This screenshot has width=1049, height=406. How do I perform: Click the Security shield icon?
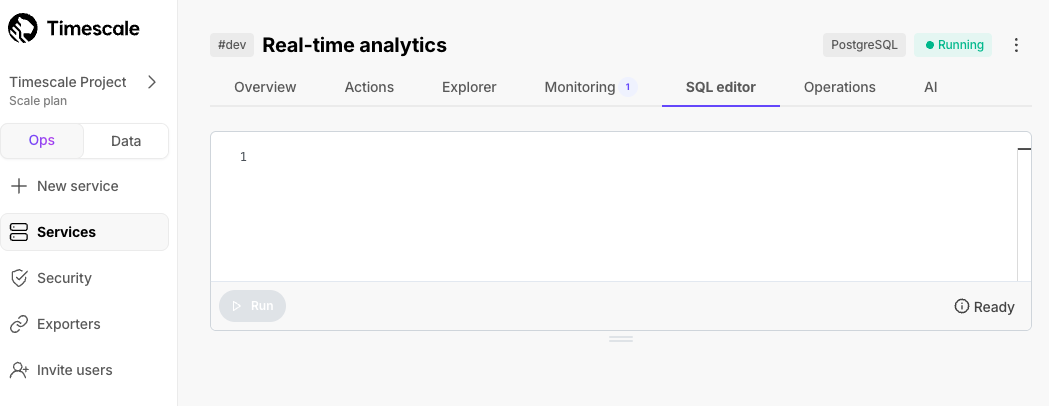click(19, 278)
